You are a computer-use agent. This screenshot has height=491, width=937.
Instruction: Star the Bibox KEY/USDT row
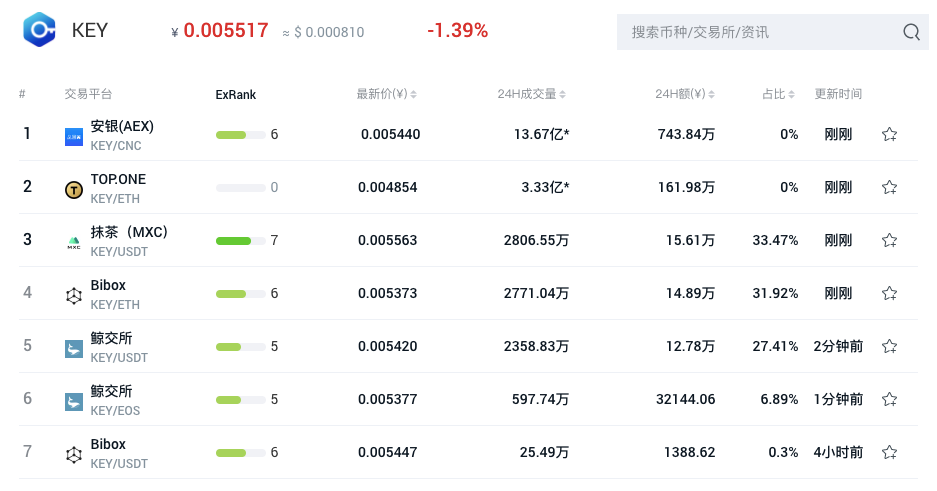coord(889,452)
